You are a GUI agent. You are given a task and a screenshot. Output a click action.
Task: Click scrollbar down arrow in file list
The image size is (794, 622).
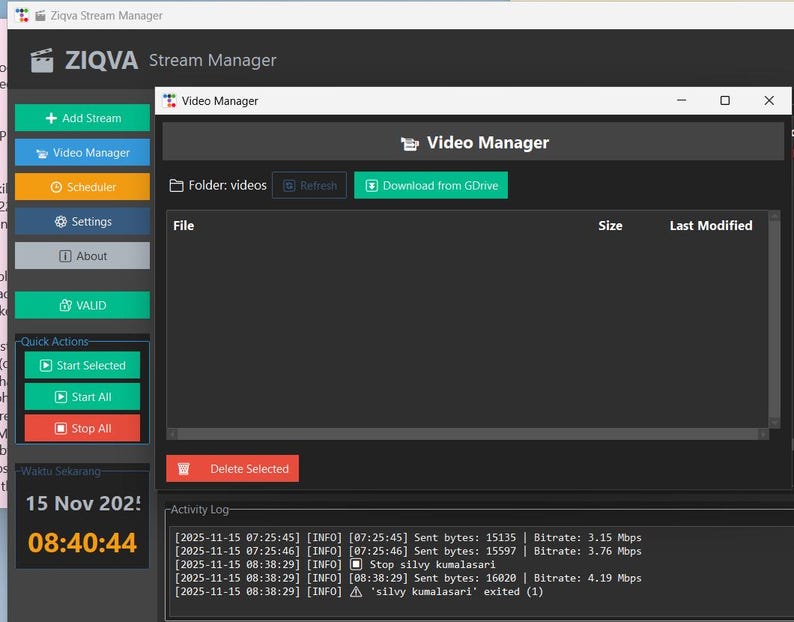[x=774, y=422]
